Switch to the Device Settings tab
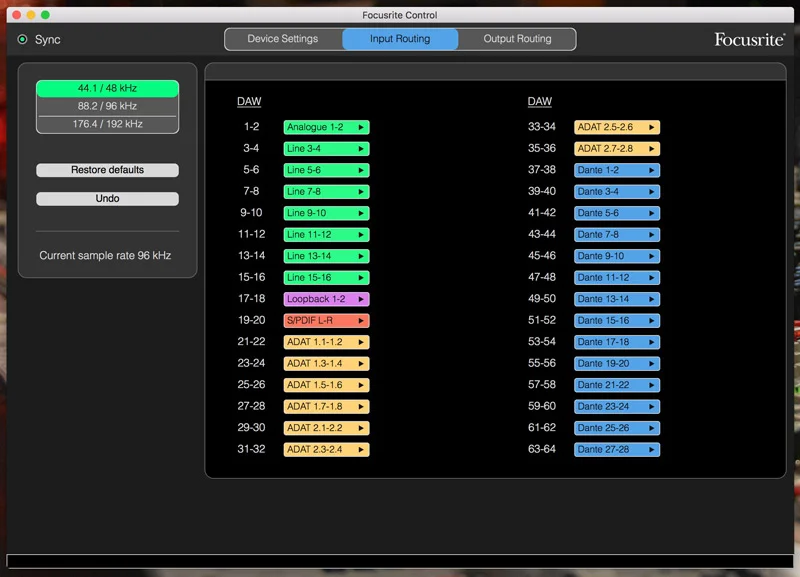 283,39
